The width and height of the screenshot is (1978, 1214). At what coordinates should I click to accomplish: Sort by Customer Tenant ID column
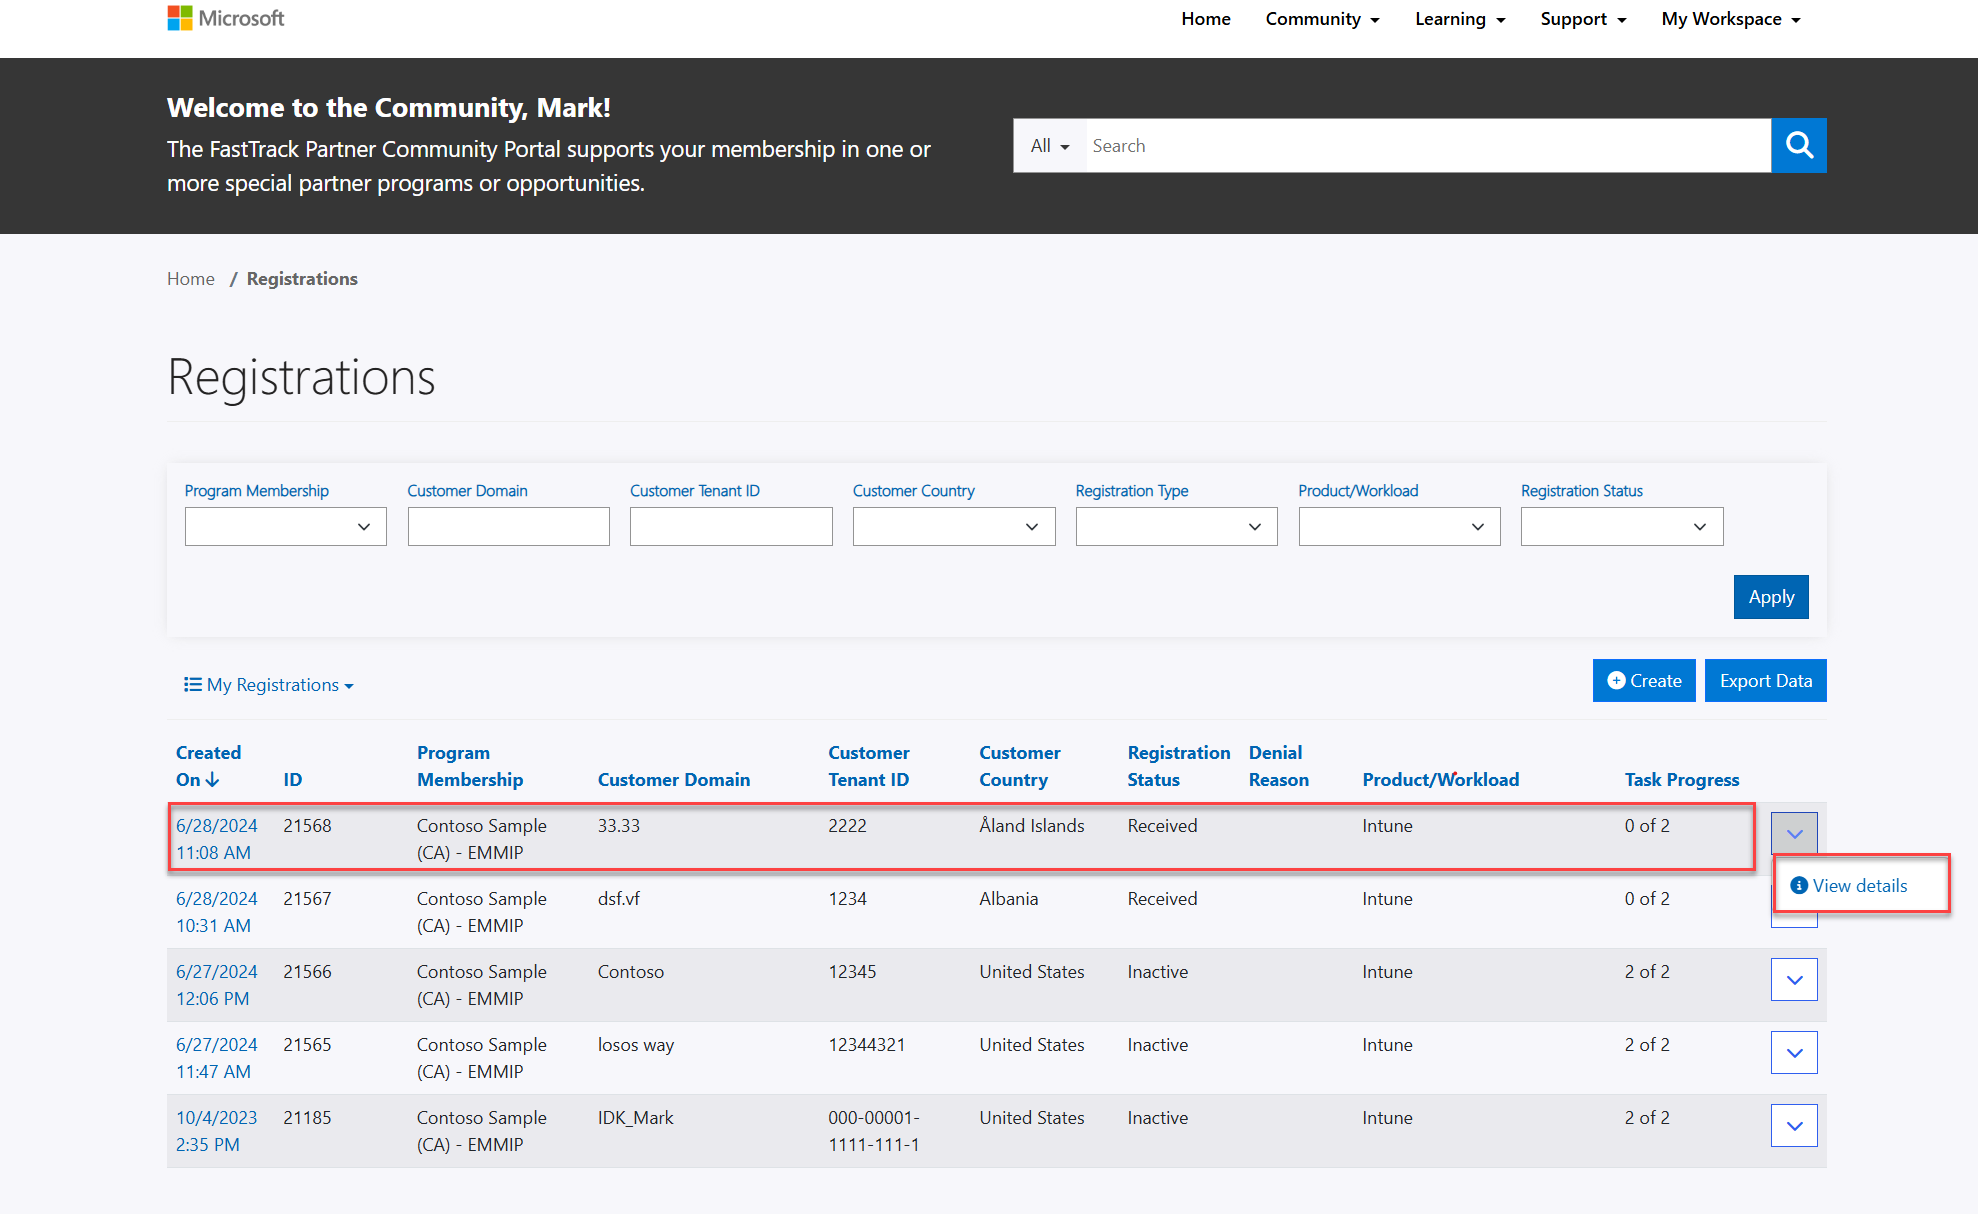tap(869, 766)
